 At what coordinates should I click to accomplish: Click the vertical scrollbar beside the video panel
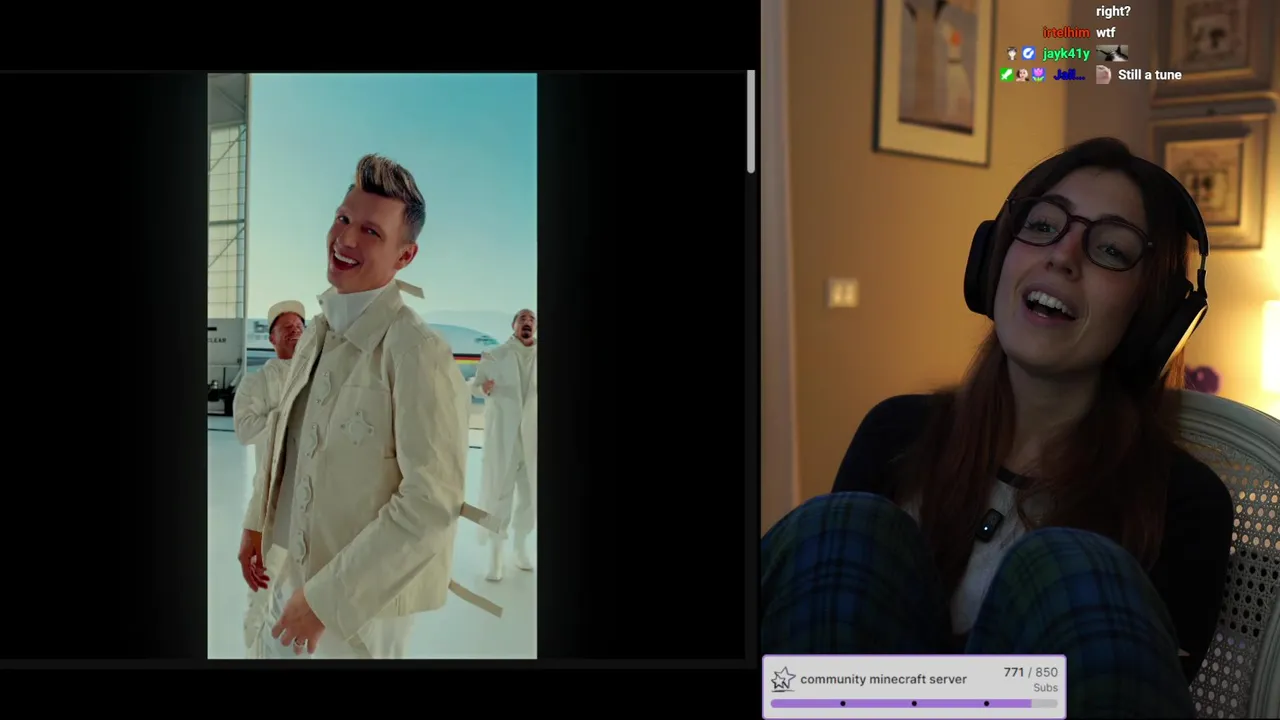(x=750, y=122)
